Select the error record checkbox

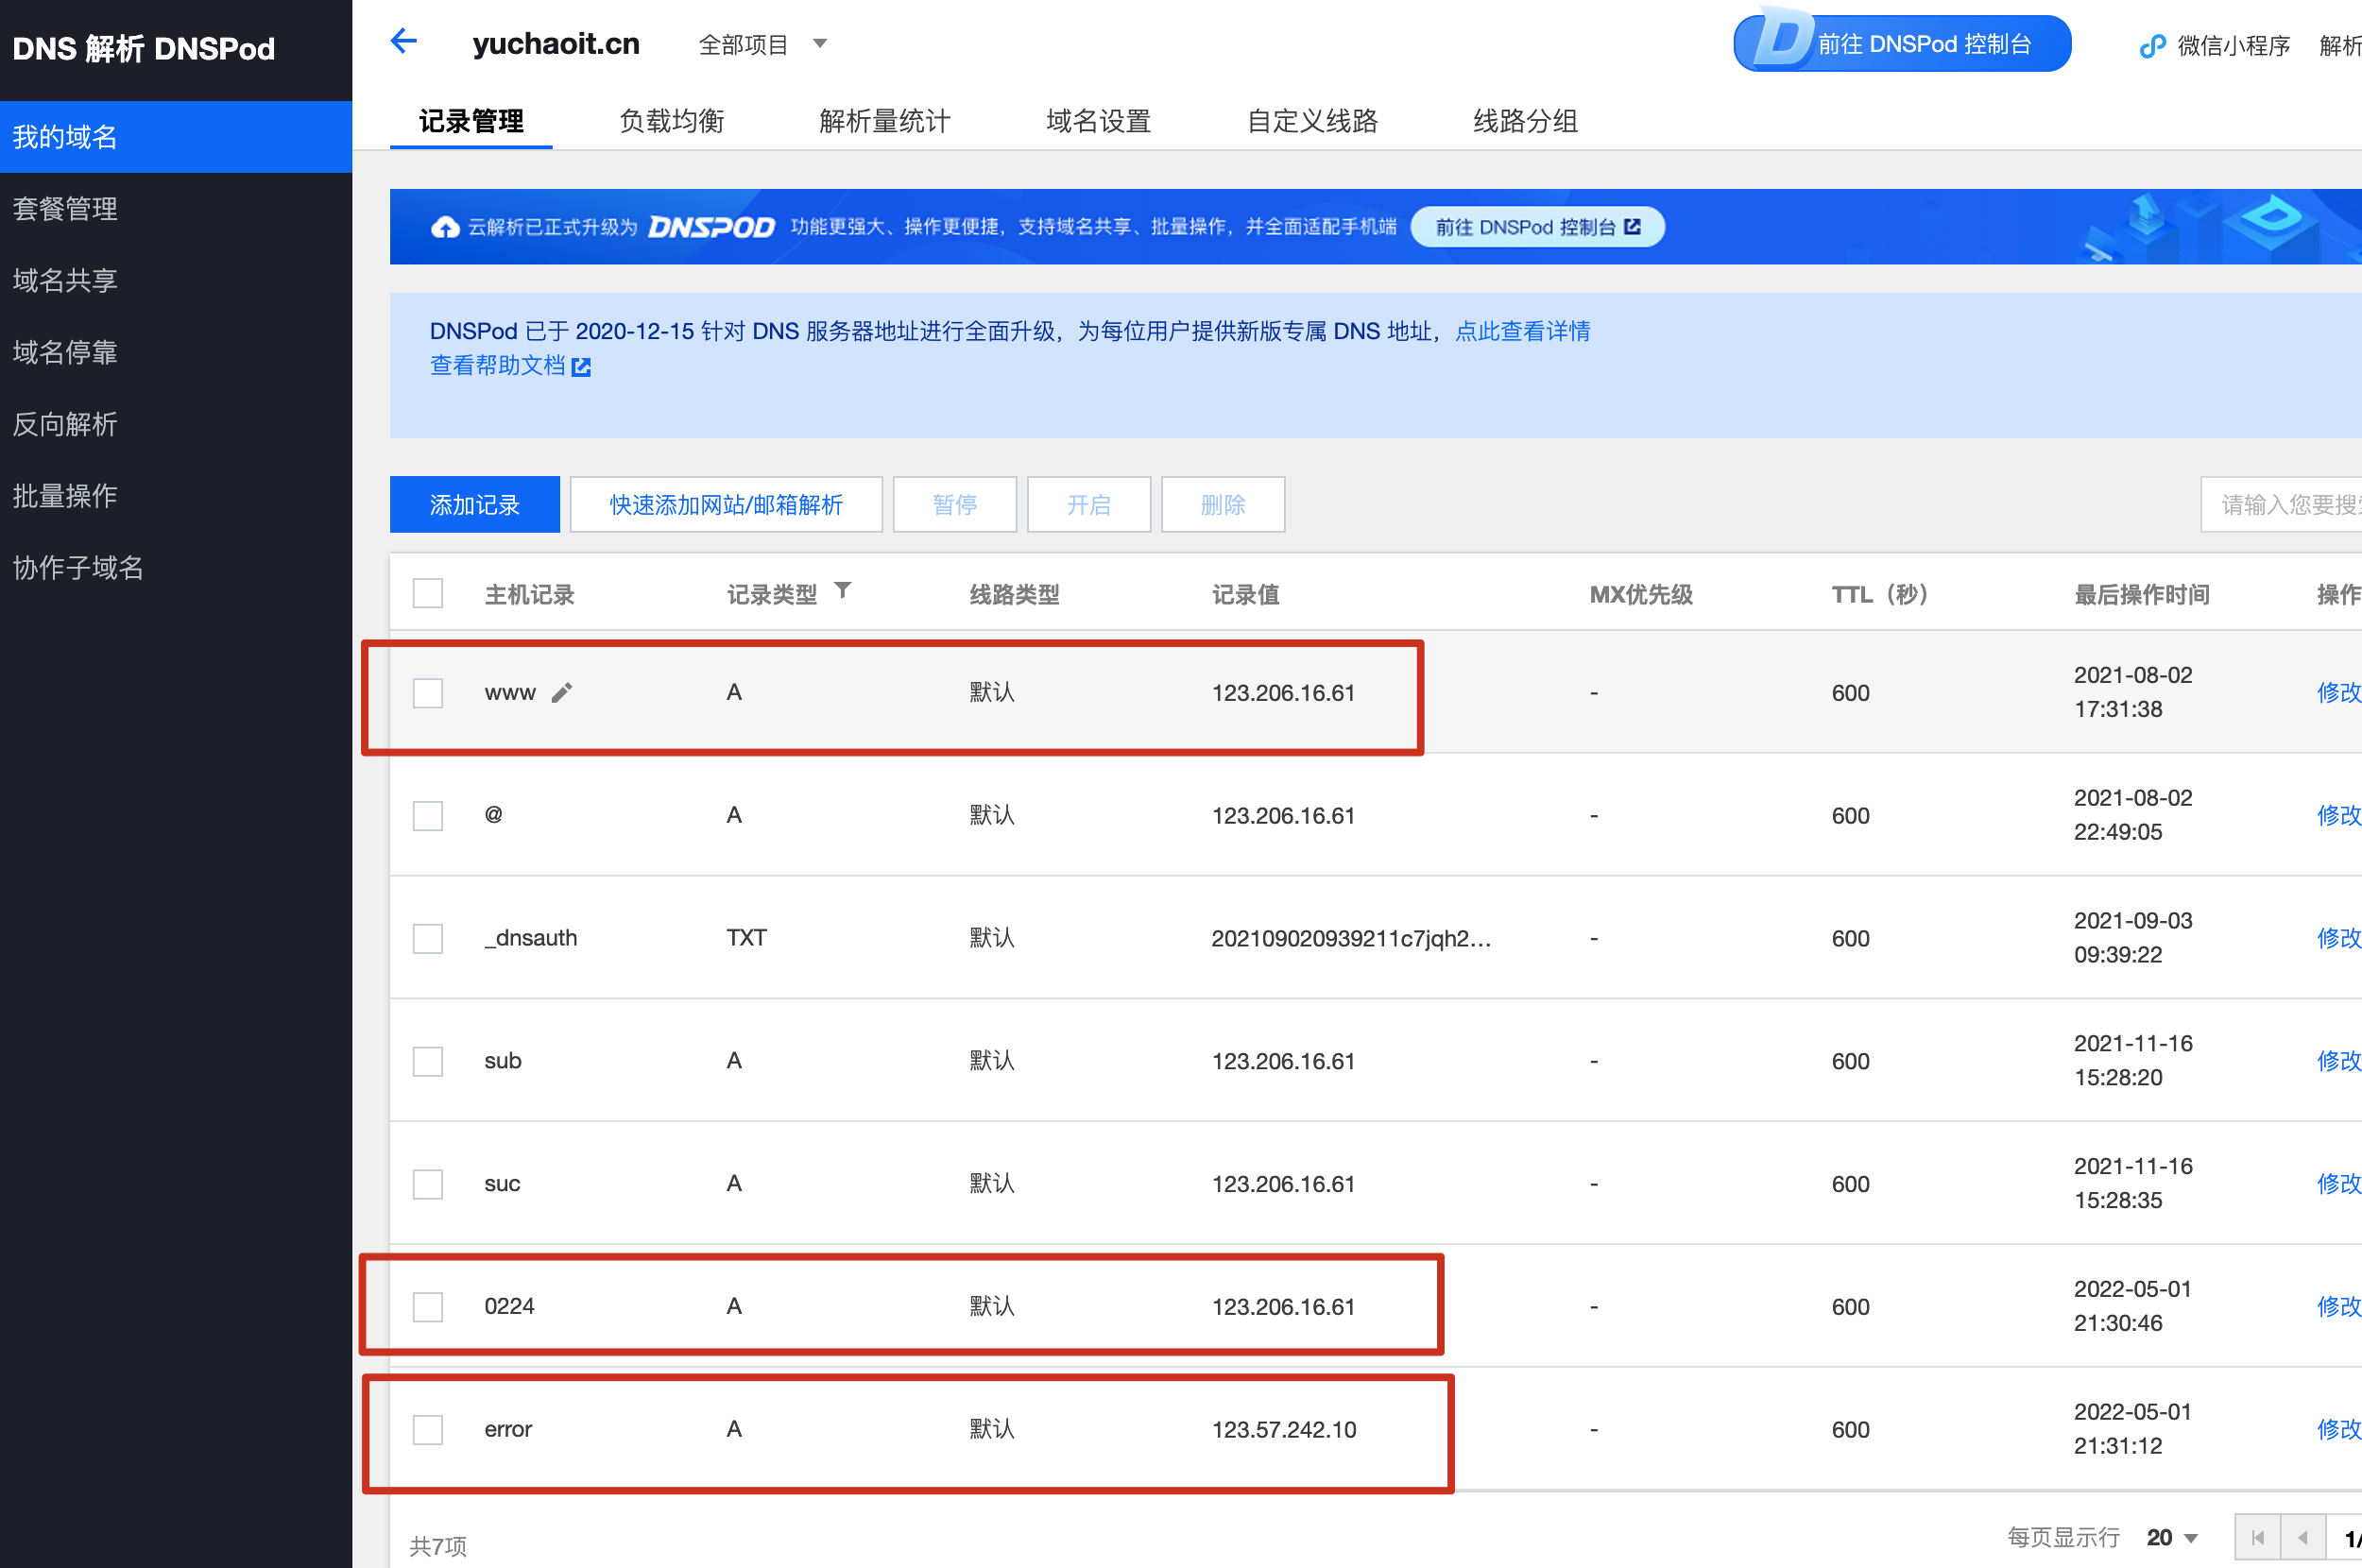[x=428, y=1429]
